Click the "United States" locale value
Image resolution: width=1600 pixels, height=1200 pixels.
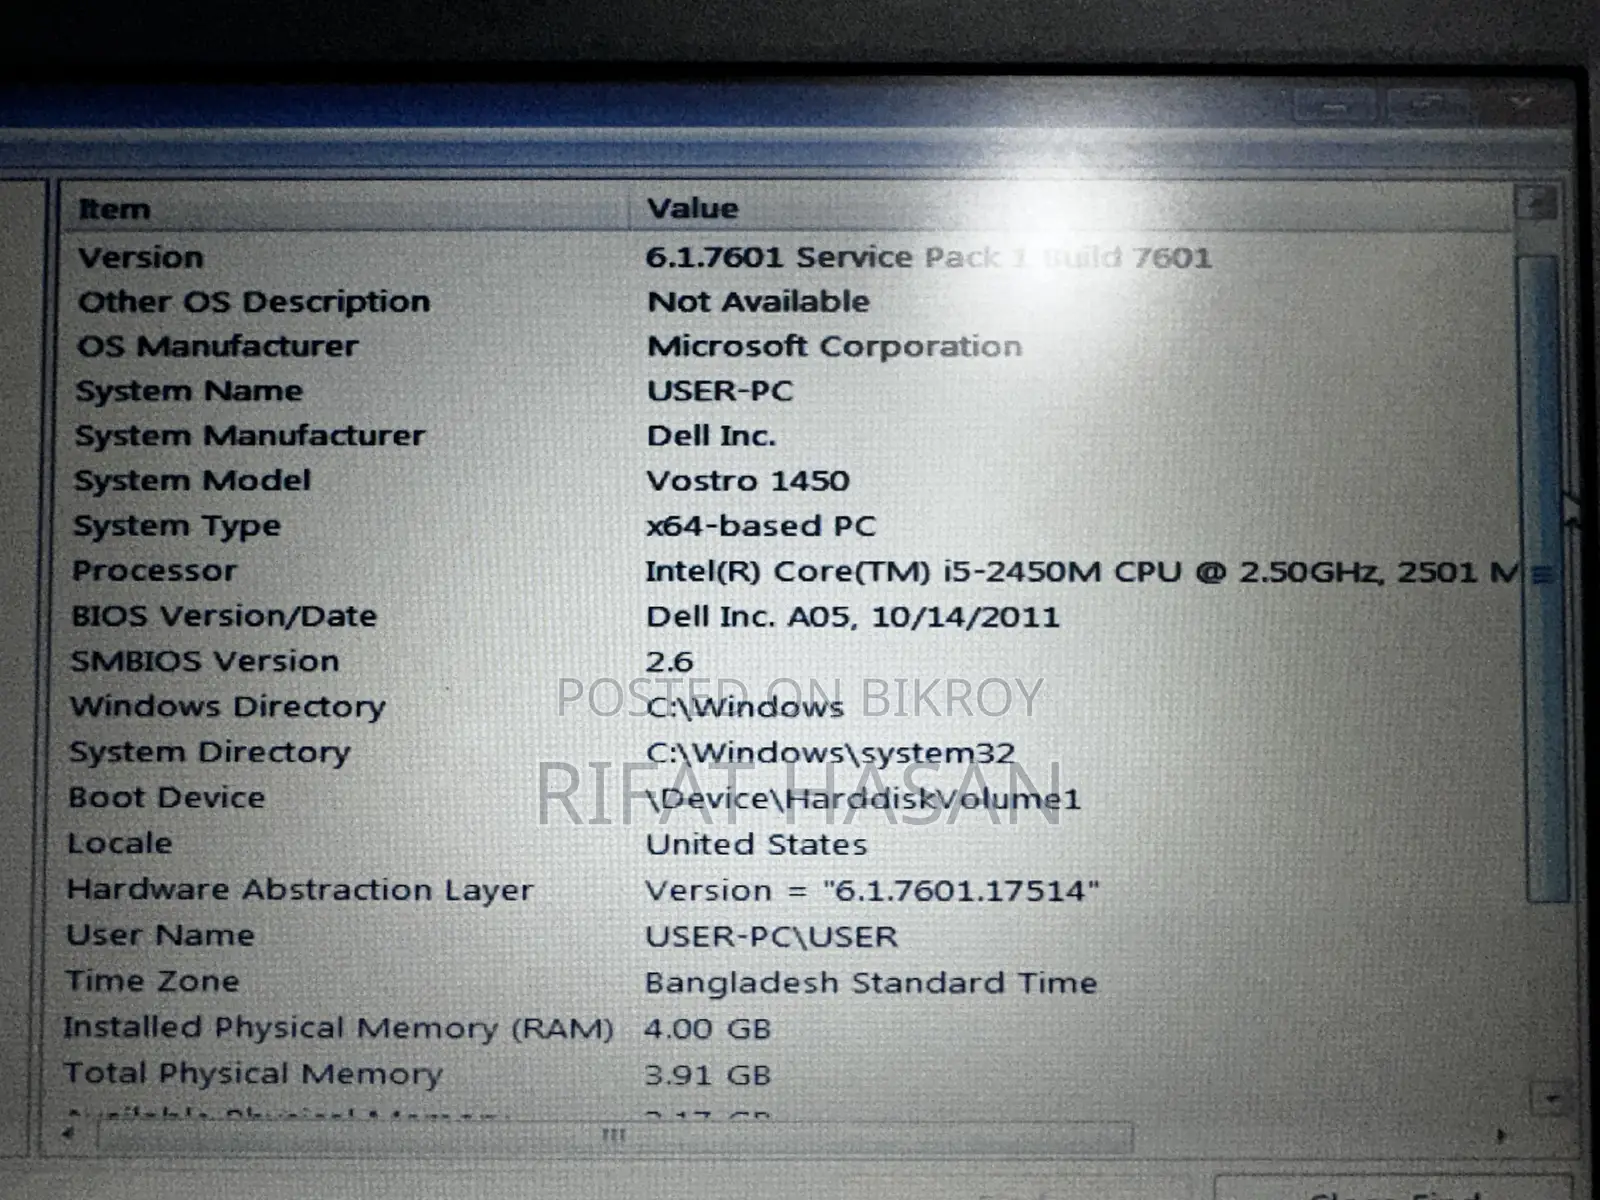756,845
